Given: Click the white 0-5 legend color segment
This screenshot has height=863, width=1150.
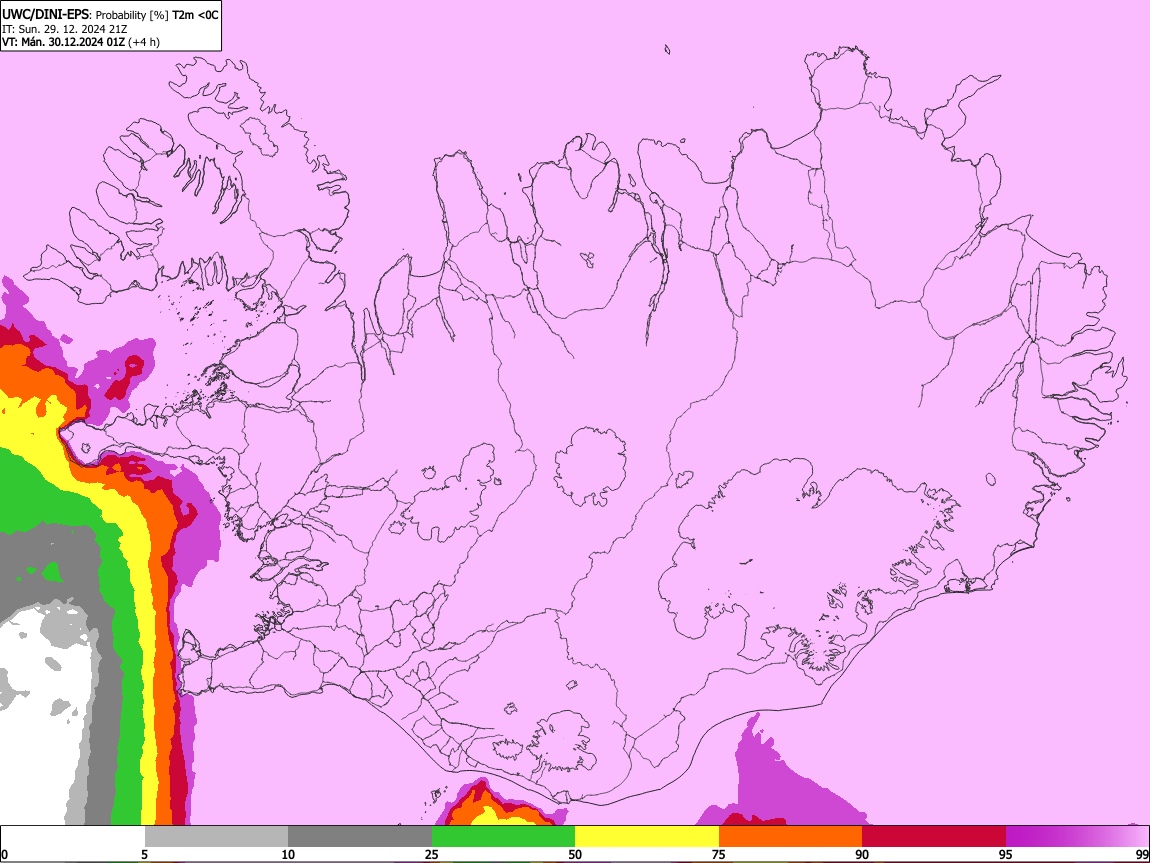Looking at the screenshot, I should 73,837.
